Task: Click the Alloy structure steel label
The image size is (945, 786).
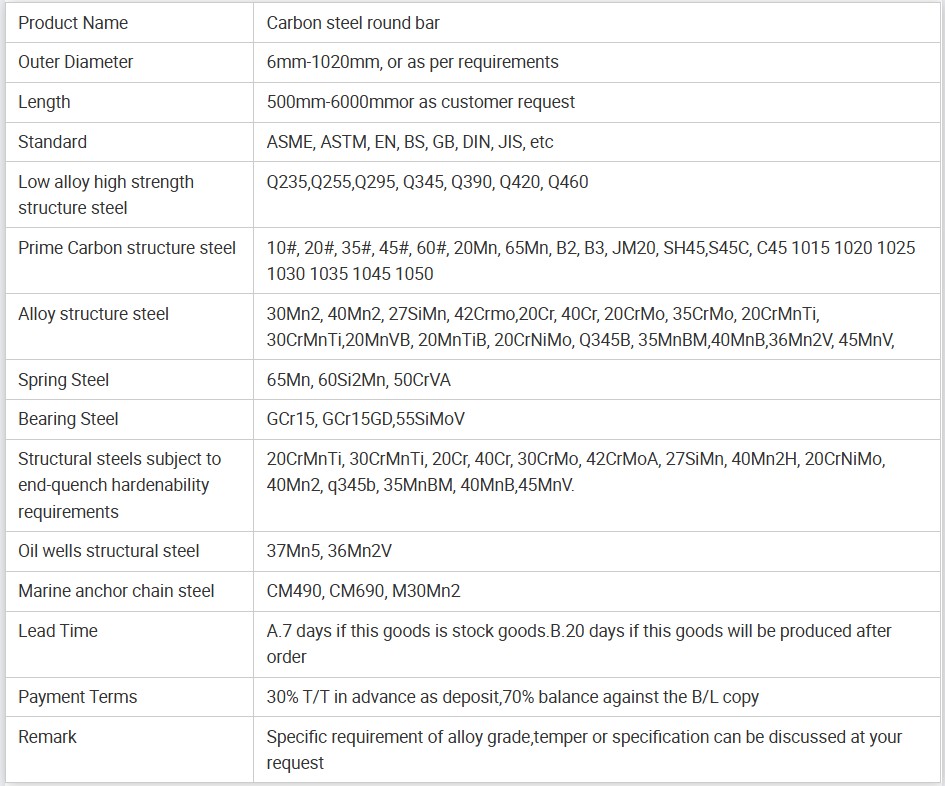Action: [x=94, y=314]
